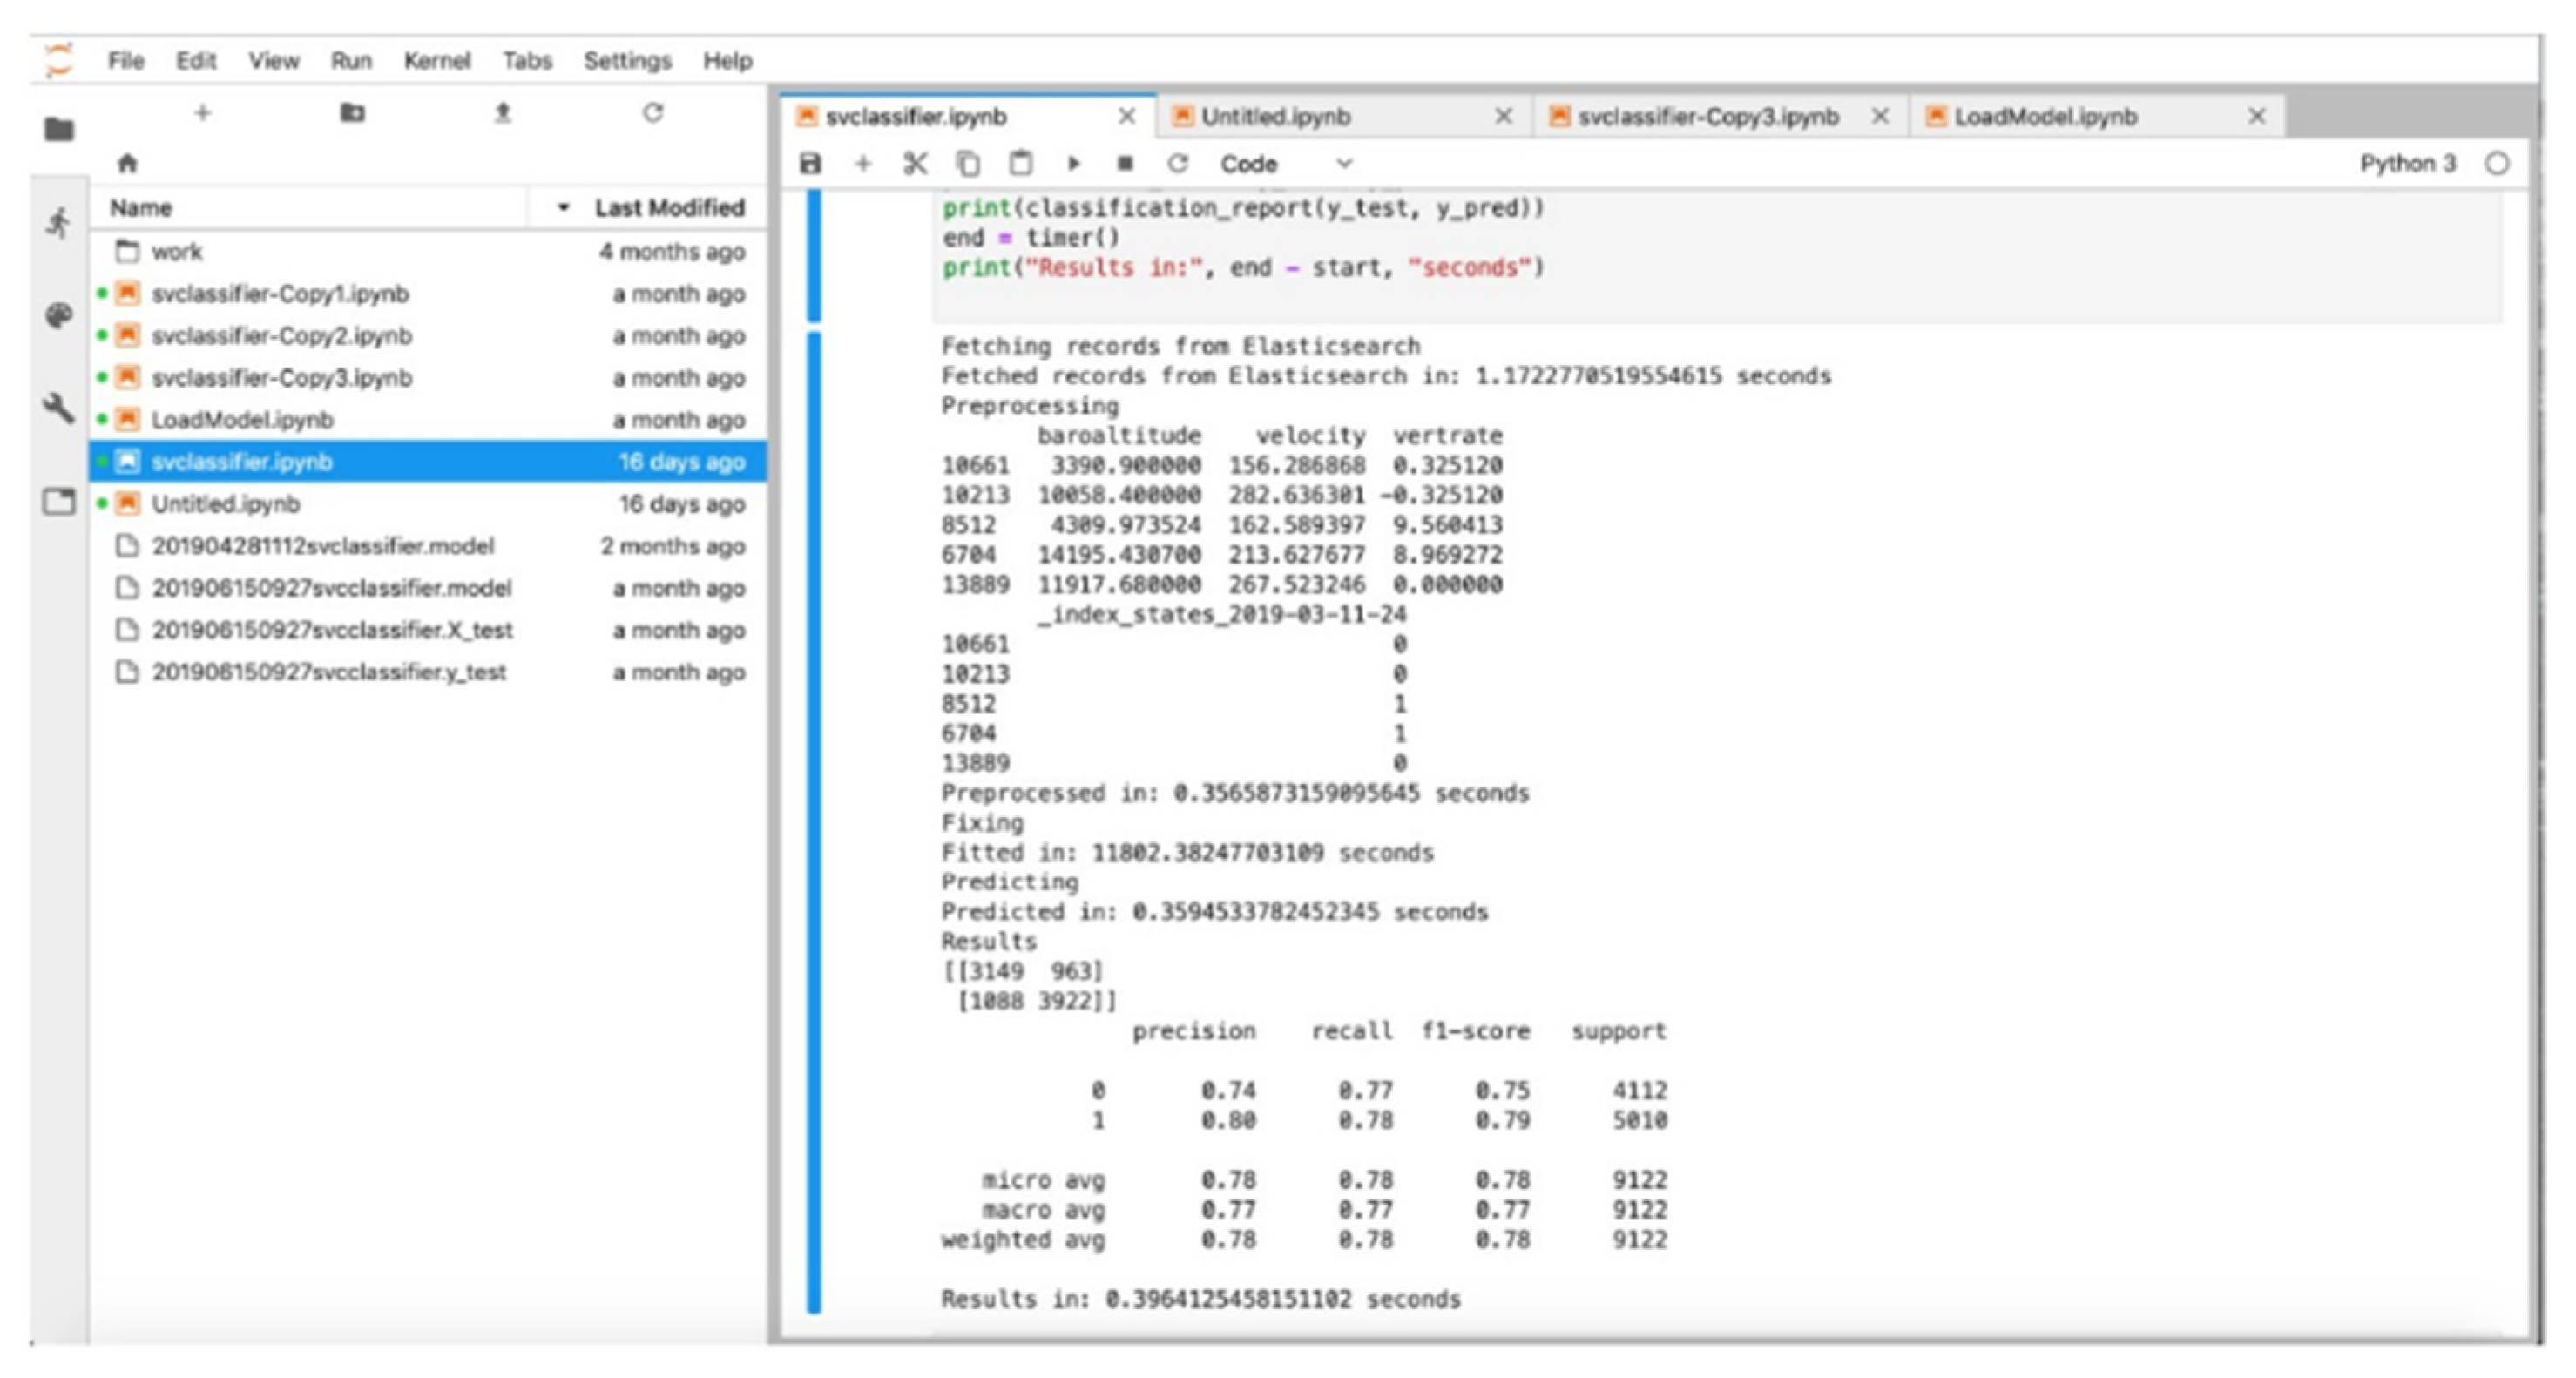
Task: Interrupt the kernel with stop icon
Action: tap(1125, 163)
